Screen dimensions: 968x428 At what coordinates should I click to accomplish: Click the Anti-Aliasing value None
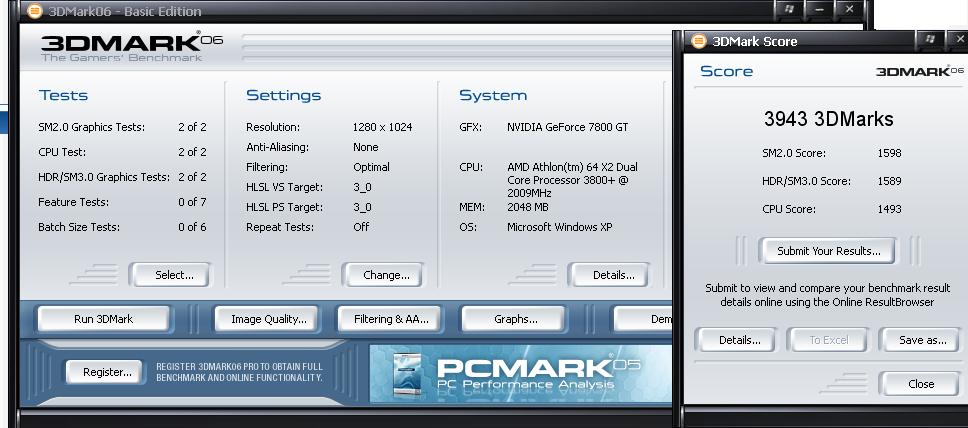point(365,147)
